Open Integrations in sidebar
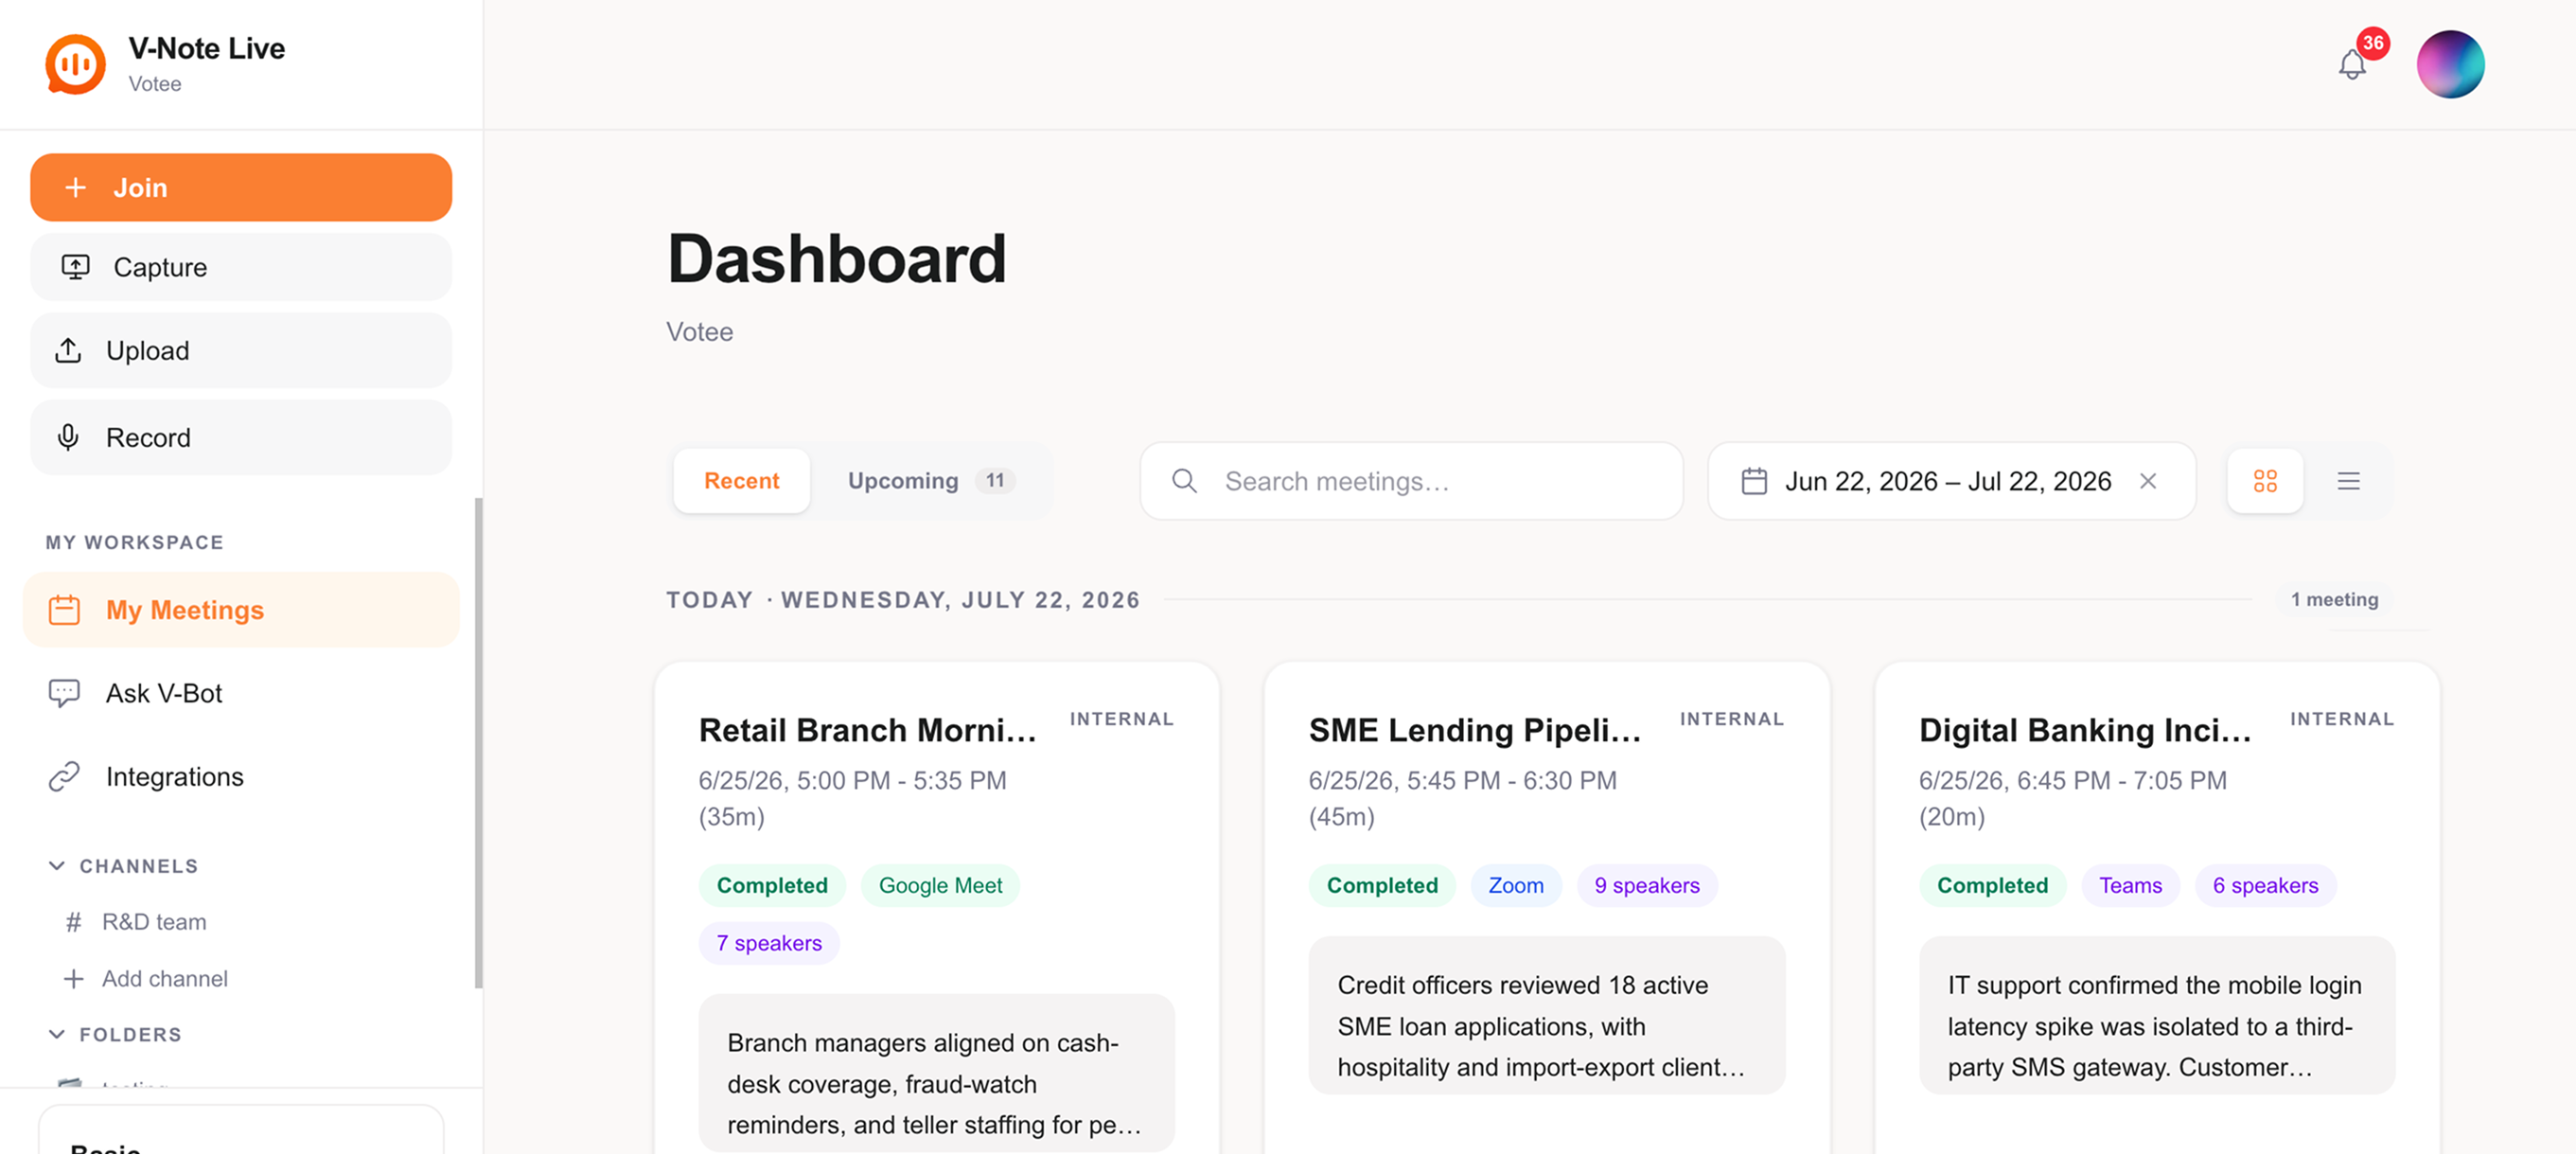Viewport: 2576px width, 1155px height. tap(241, 777)
